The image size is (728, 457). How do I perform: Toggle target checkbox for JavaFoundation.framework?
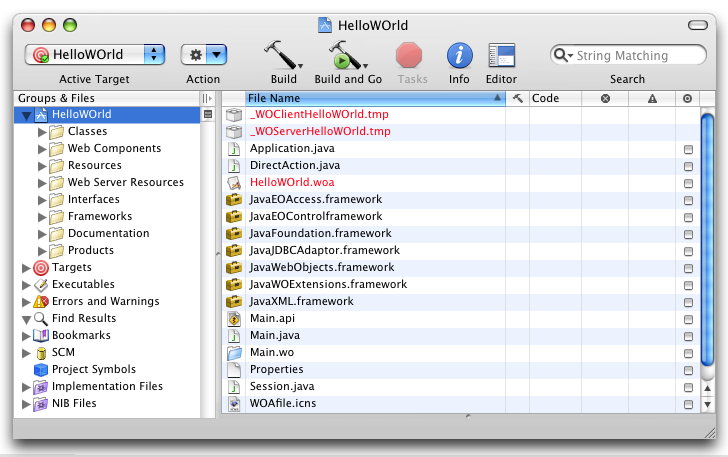coord(688,235)
